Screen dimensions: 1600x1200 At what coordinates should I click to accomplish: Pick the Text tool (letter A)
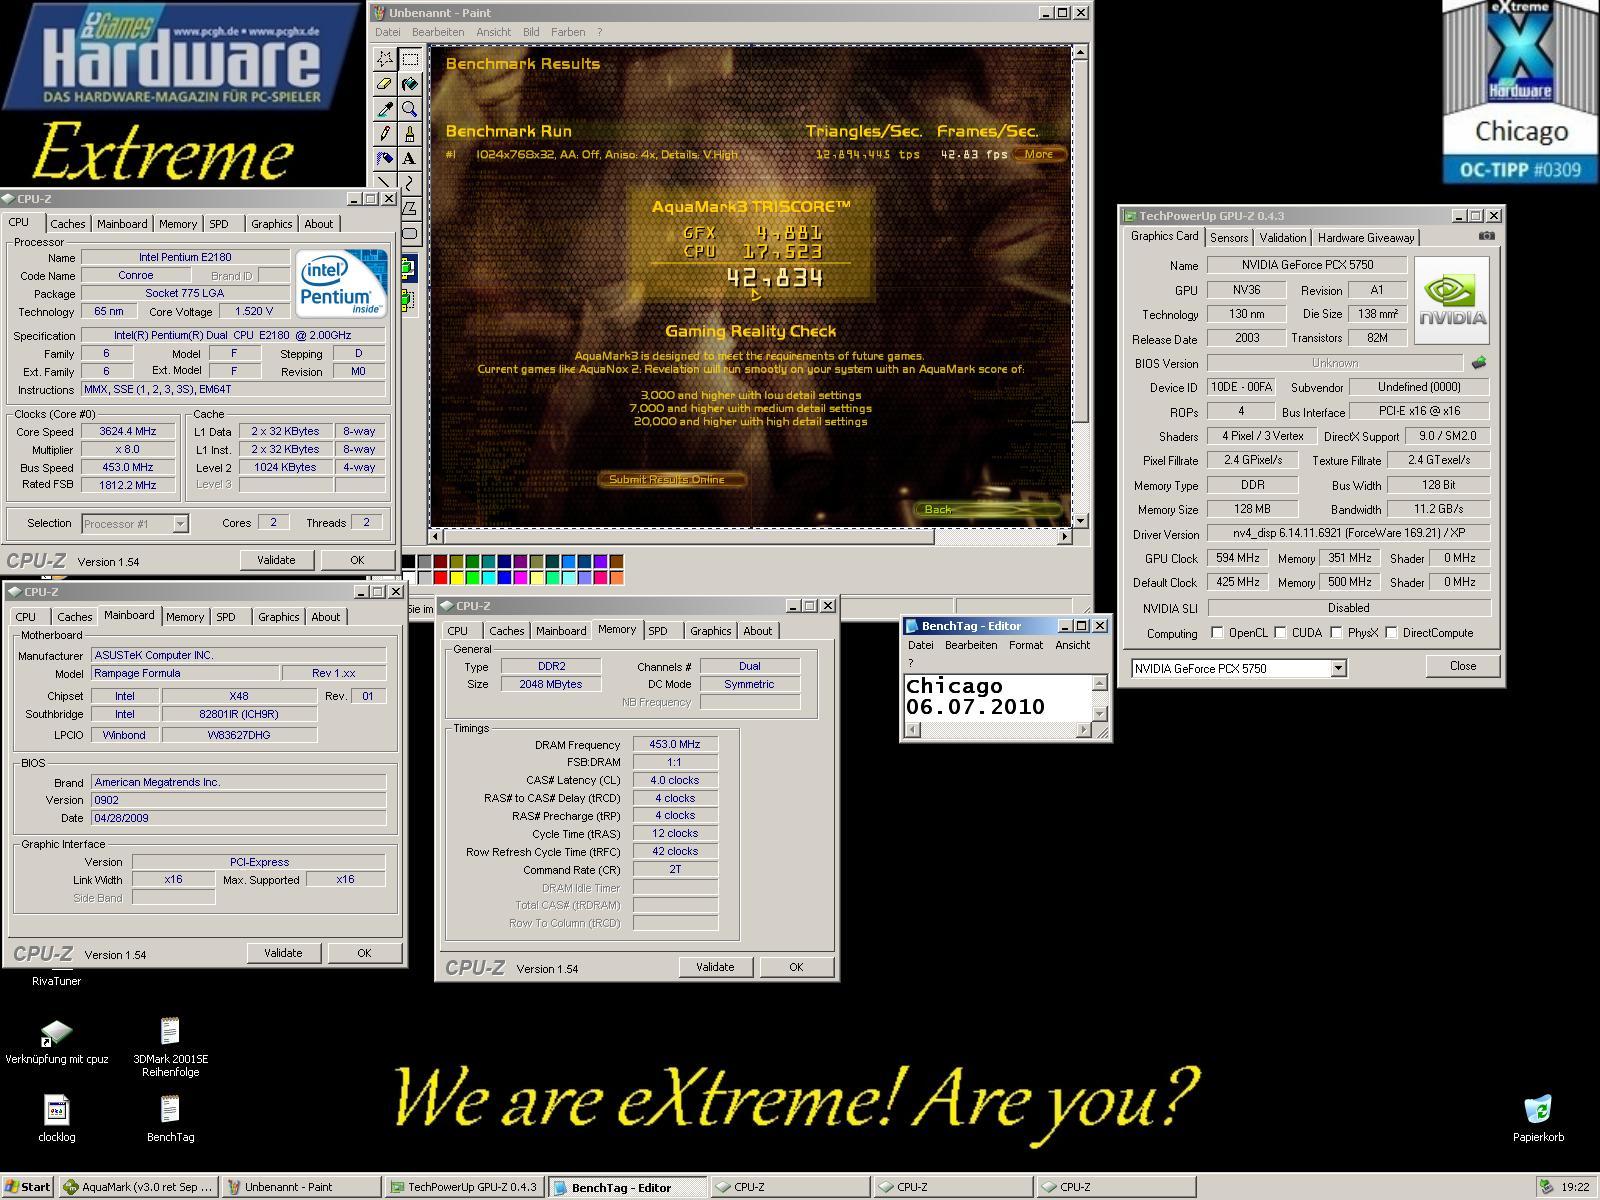click(x=410, y=159)
